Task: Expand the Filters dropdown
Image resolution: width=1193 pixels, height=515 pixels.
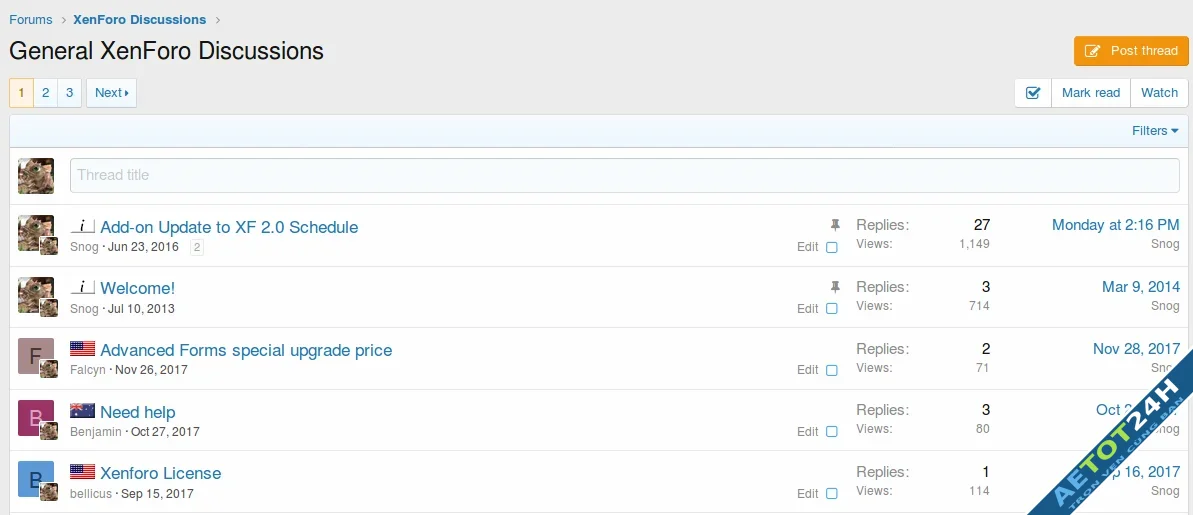Action: [1155, 131]
